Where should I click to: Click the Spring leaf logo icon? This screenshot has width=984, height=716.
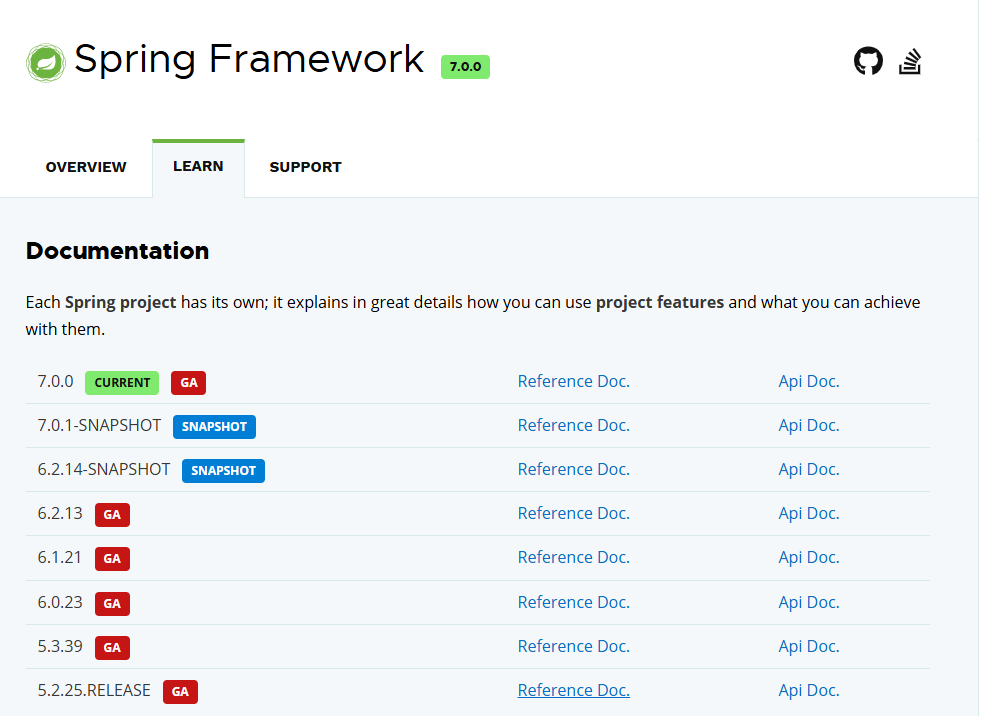pyautogui.click(x=46, y=63)
